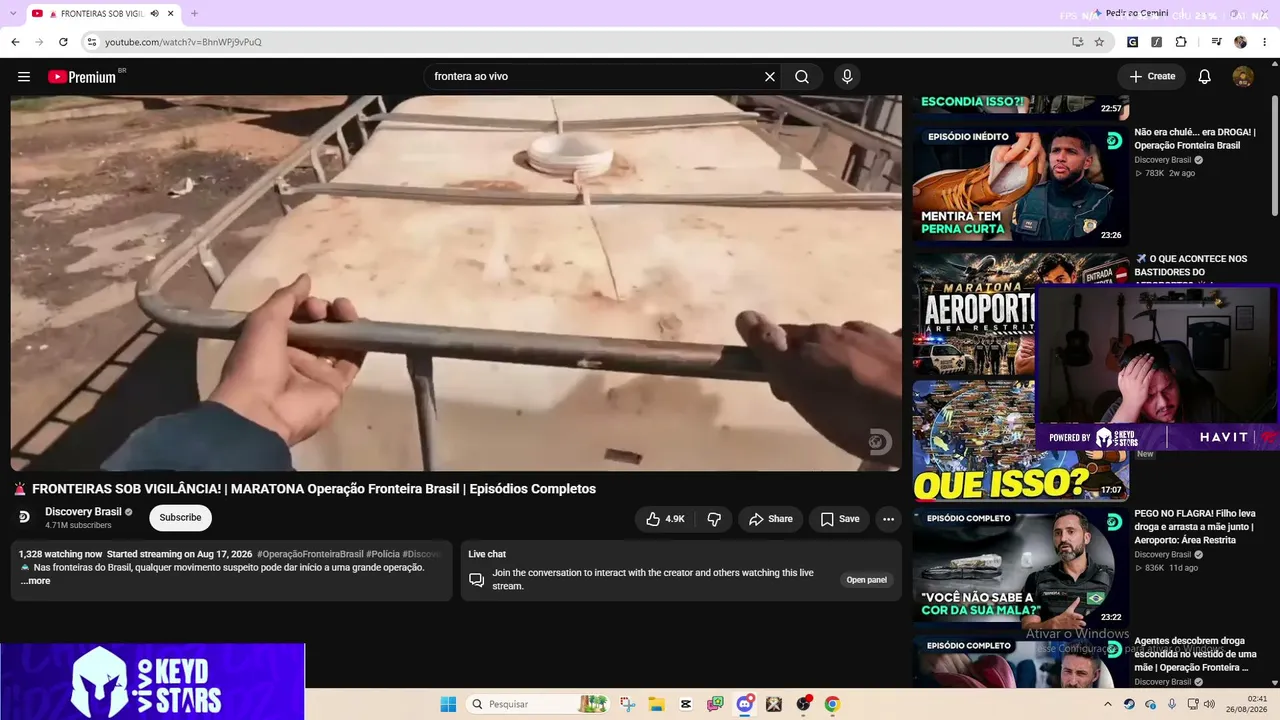The height and width of the screenshot is (720, 1280).
Task: Clear the search box text
Action: pos(770,77)
